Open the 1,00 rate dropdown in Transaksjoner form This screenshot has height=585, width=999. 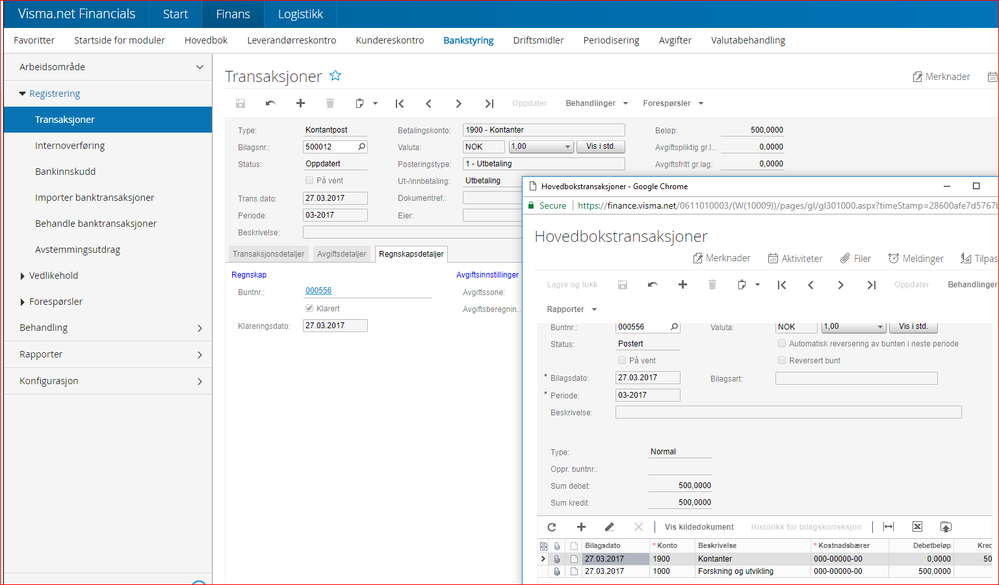click(x=541, y=147)
